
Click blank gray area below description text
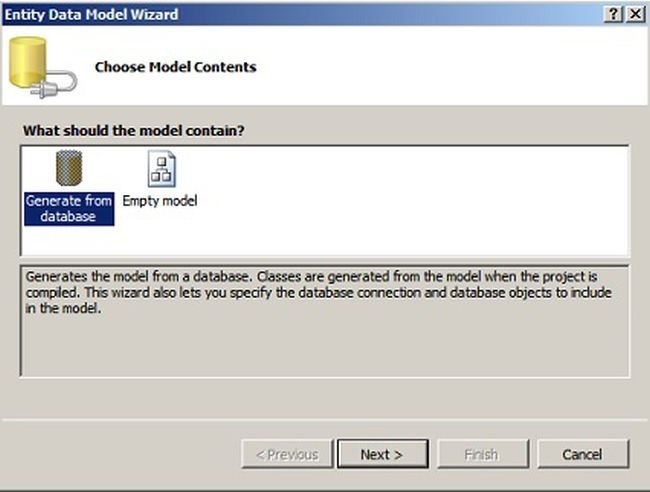point(325,350)
